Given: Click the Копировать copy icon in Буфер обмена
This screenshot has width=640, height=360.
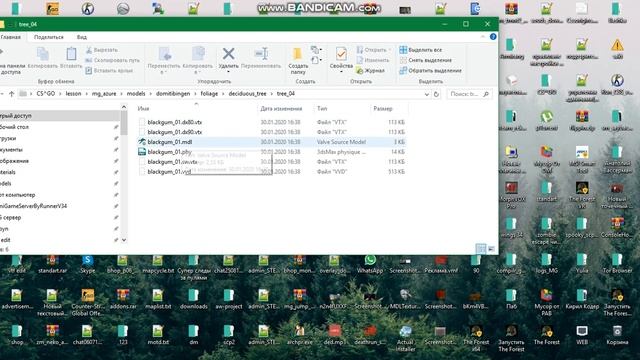Looking at the screenshot, I should tap(43, 54).
